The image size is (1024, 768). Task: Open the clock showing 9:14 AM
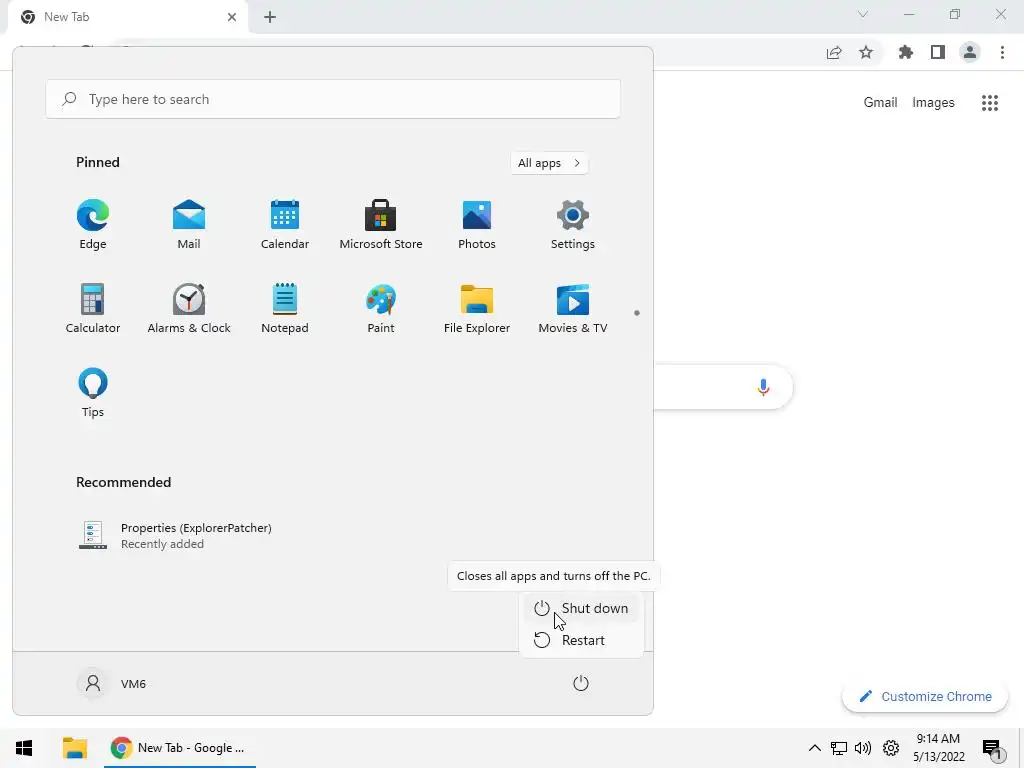[938, 748]
